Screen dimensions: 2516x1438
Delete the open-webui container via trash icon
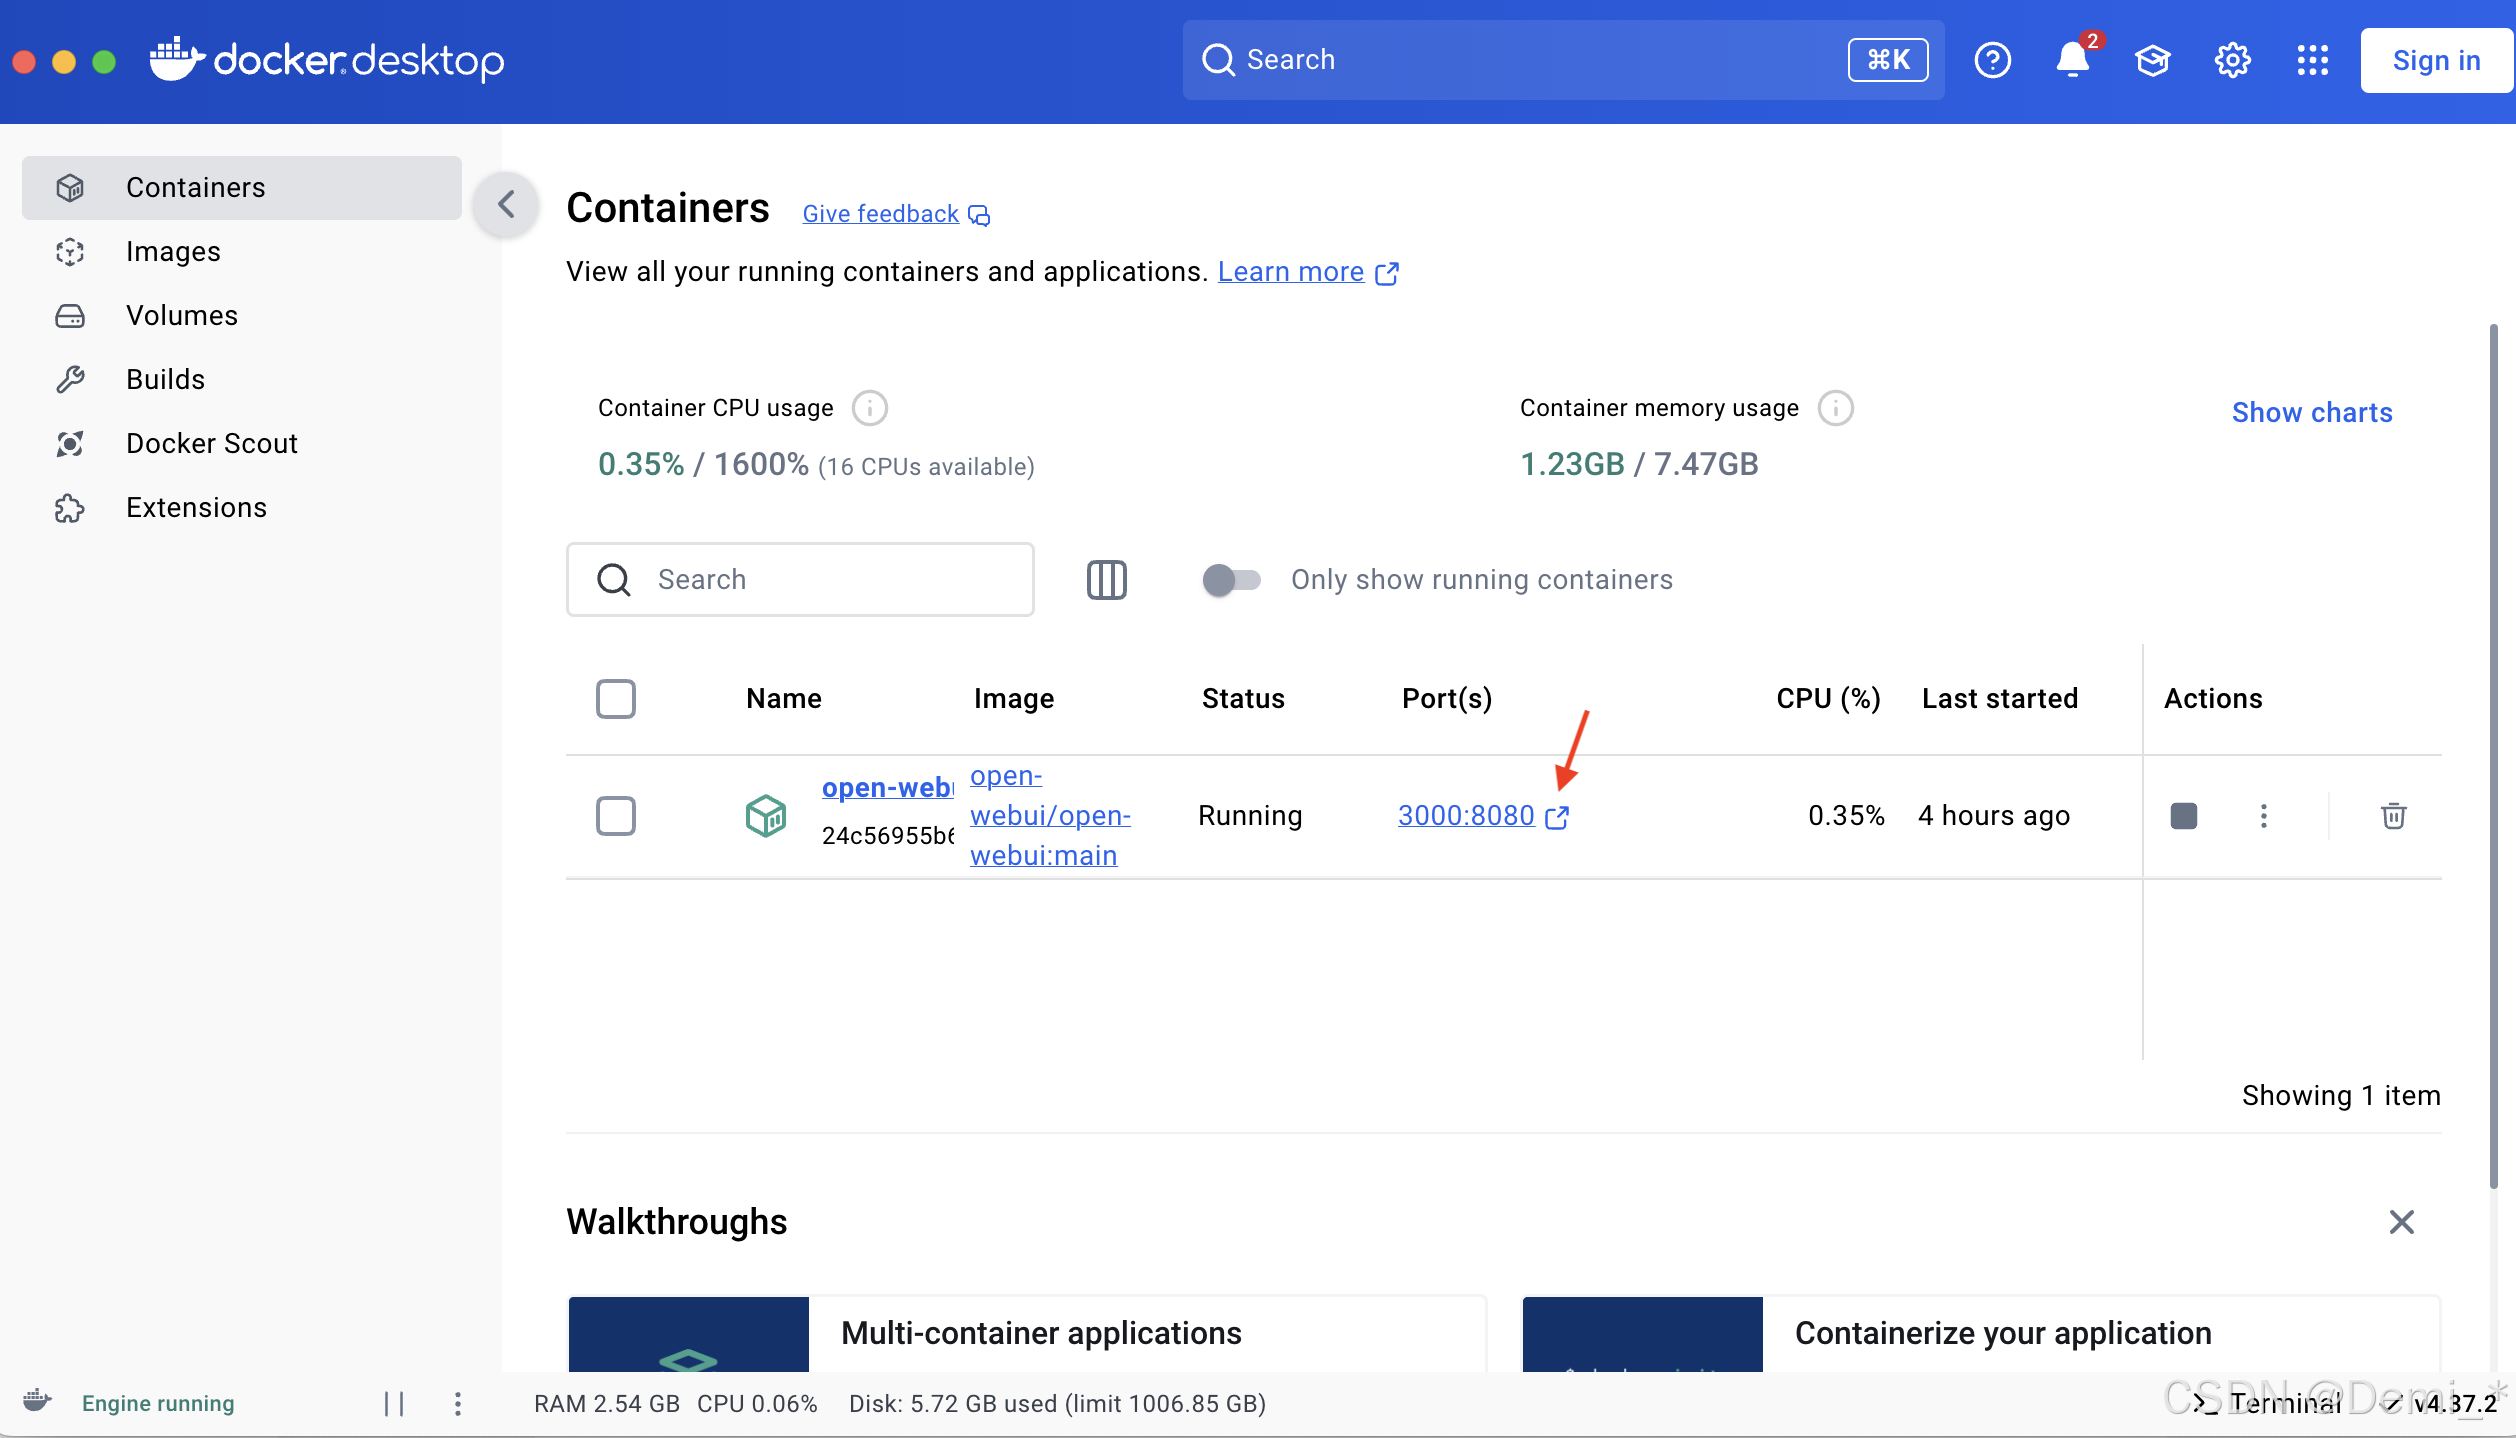point(2393,816)
